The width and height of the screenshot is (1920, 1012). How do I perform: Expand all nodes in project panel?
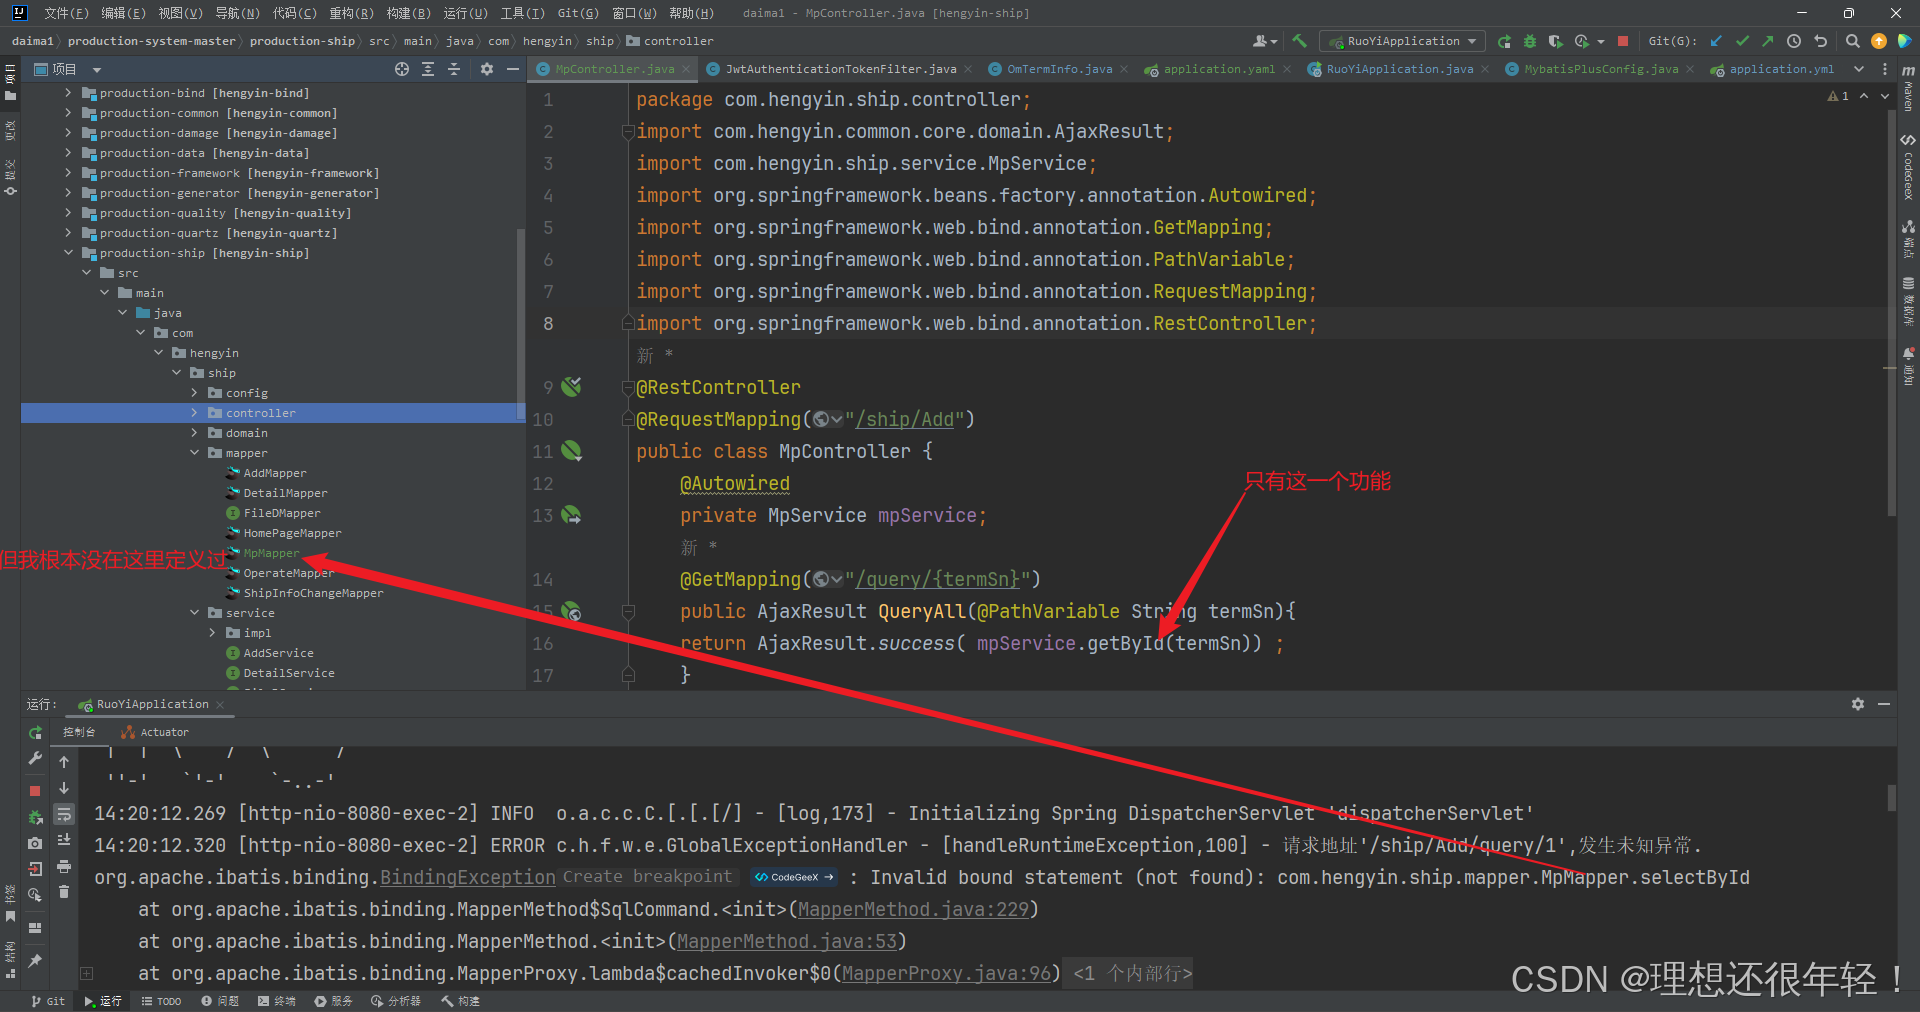(x=428, y=69)
